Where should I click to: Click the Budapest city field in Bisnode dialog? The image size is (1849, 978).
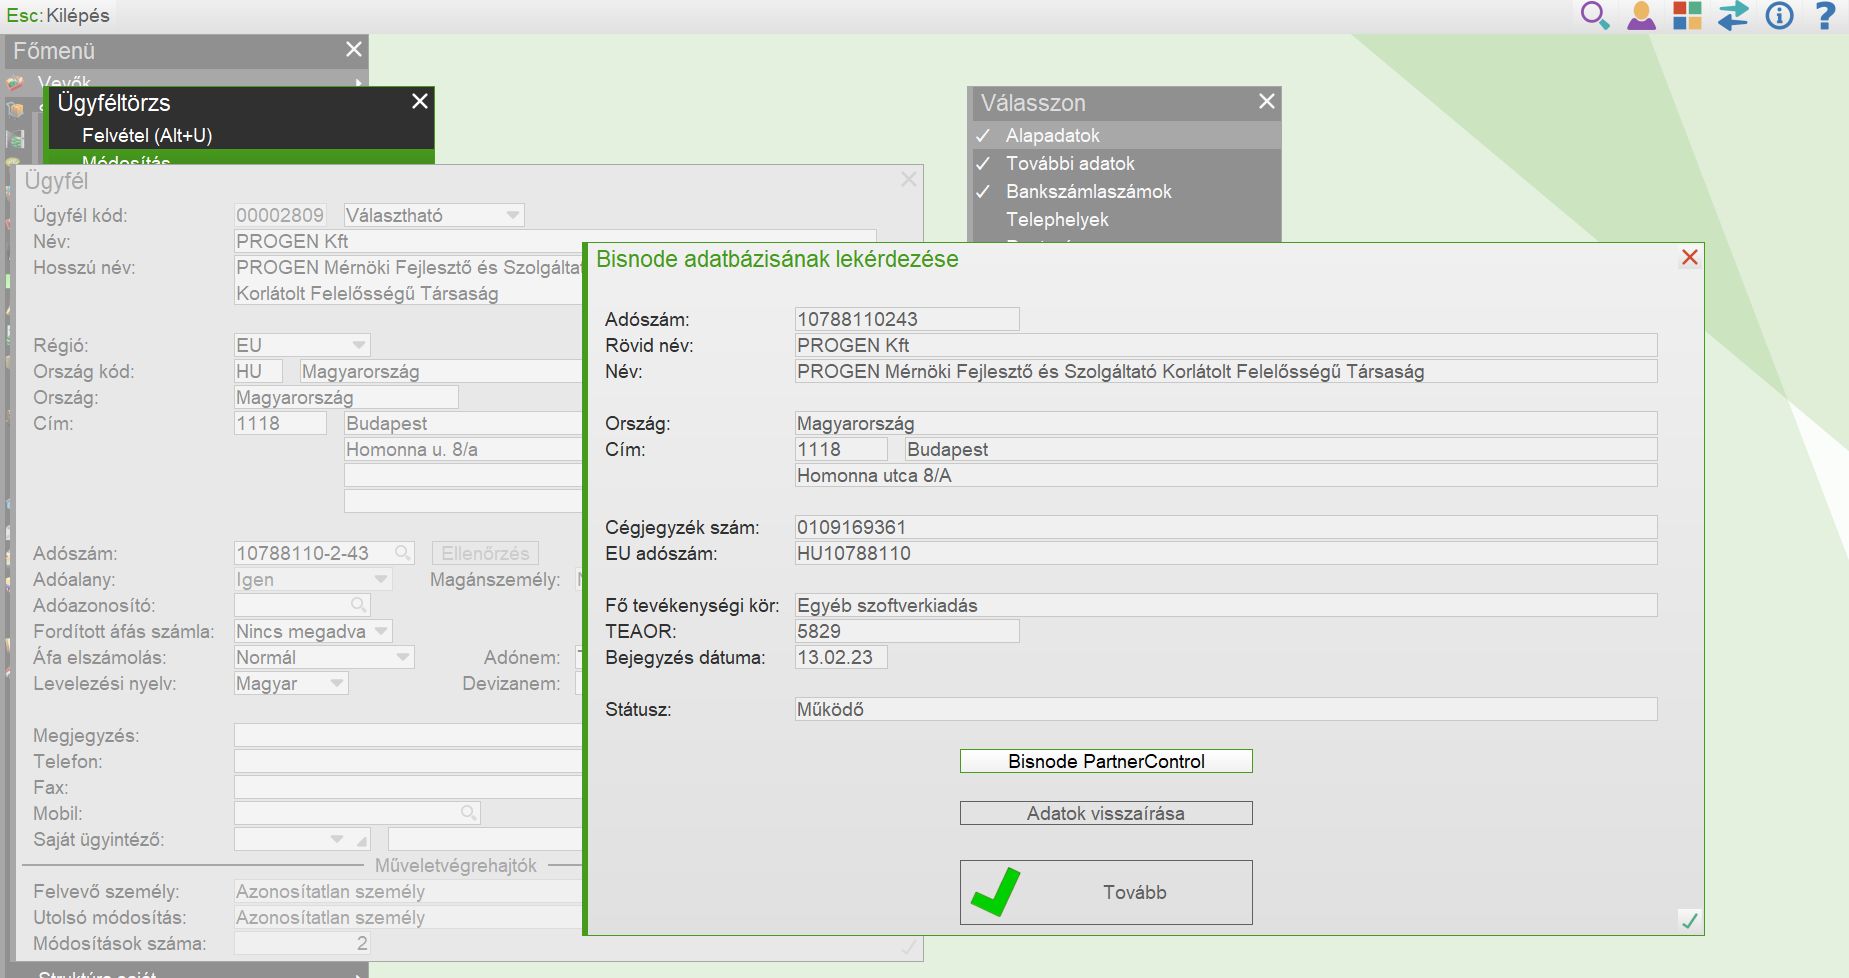click(1281, 449)
